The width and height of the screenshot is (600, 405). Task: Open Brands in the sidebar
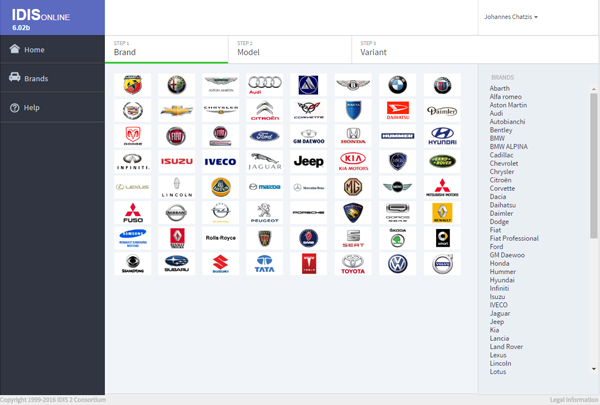coord(52,78)
